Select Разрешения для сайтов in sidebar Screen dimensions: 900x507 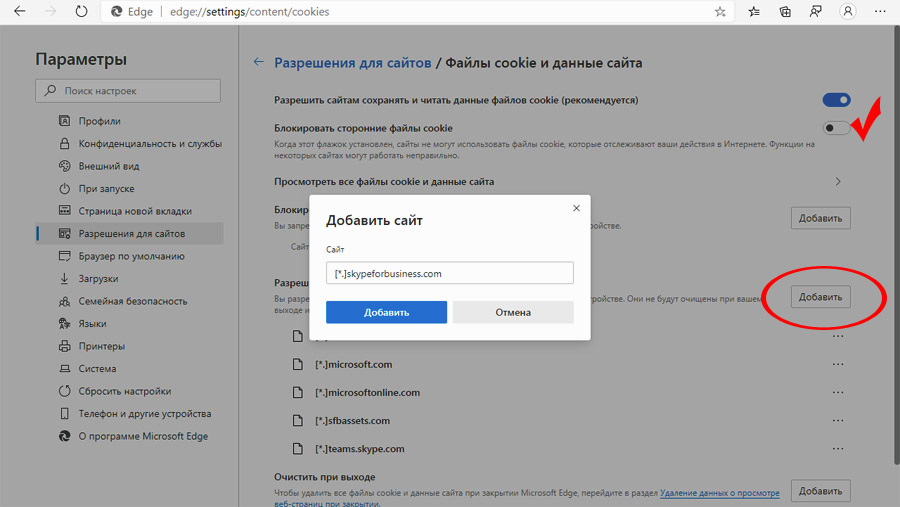click(x=129, y=234)
